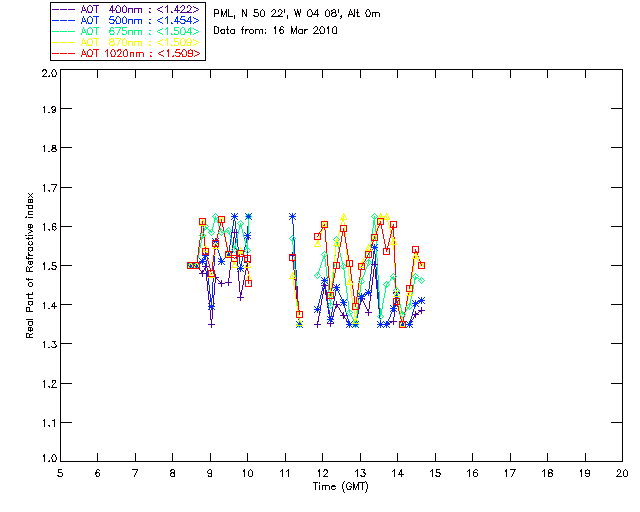This screenshot has width=640, height=512.
Task: Click the 'Data from: 16 Mar 2010' label
Action: [276, 31]
